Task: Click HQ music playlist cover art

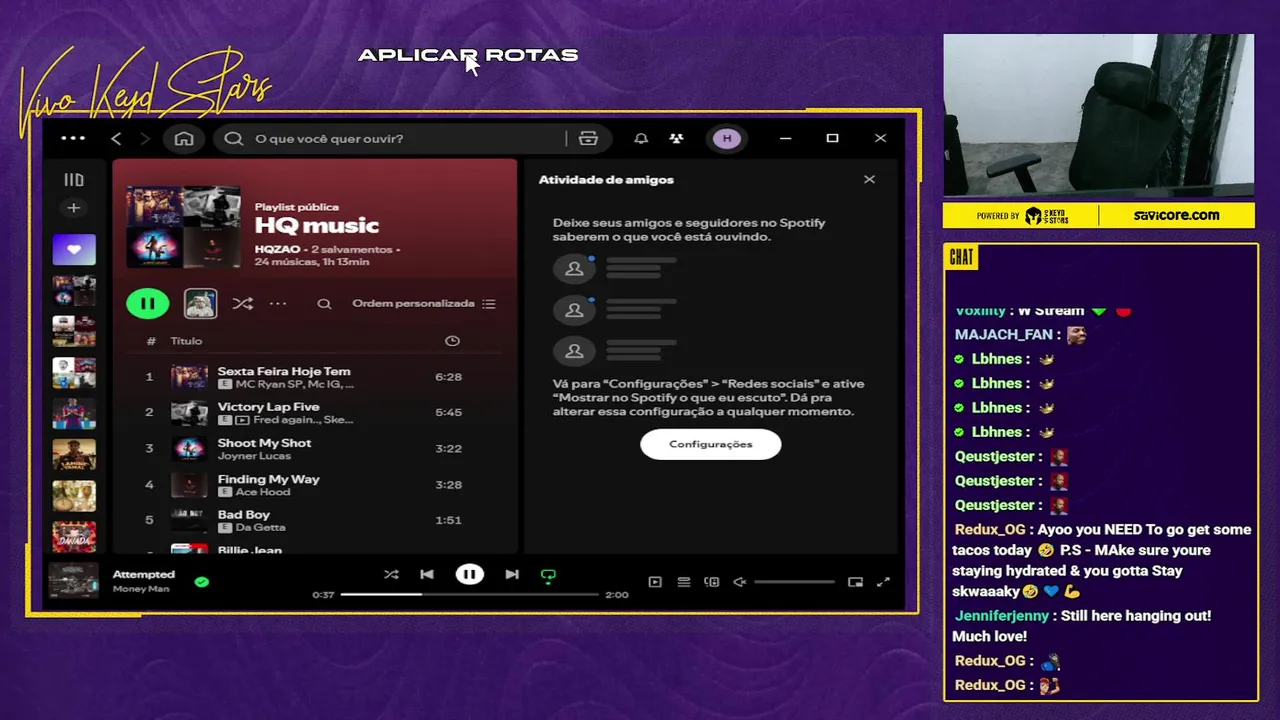Action: point(184,227)
